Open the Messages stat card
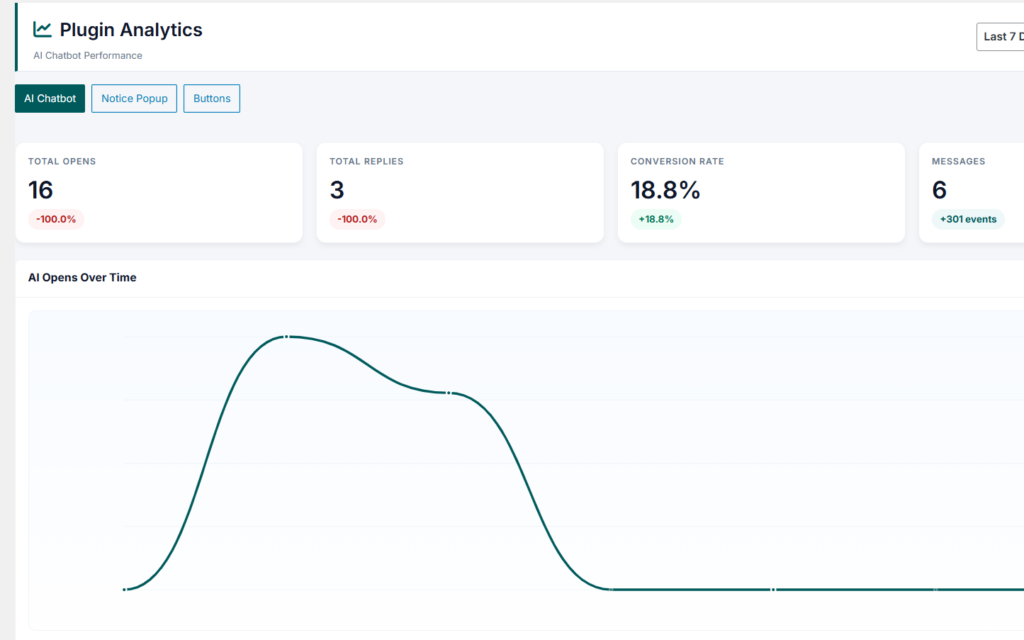 (971, 193)
